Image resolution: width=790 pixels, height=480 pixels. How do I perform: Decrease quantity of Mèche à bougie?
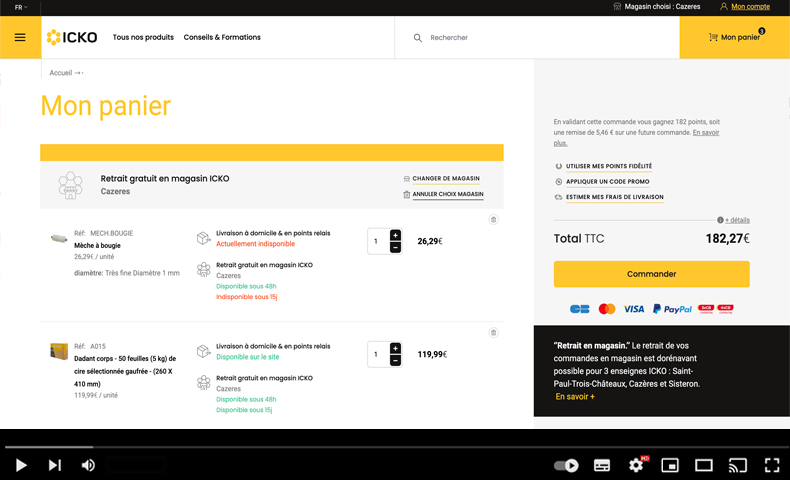[396, 247]
